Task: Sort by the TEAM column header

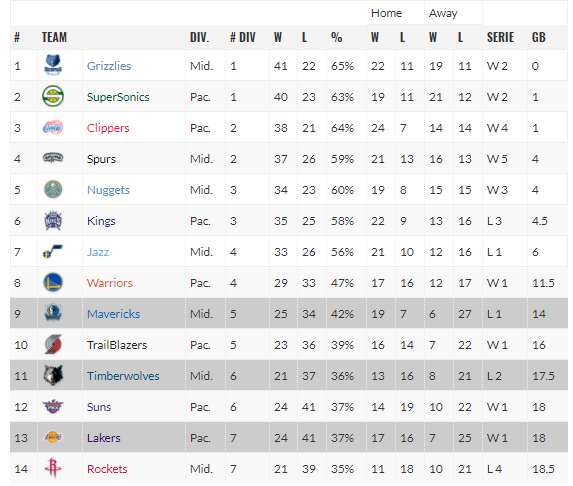Action: 54,37
